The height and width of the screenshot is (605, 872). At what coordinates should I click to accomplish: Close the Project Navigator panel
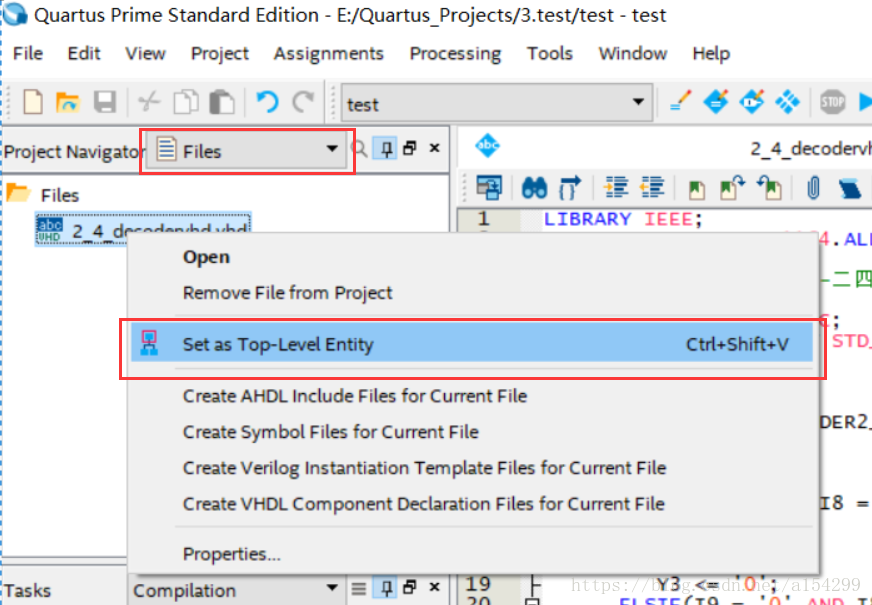tap(435, 148)
